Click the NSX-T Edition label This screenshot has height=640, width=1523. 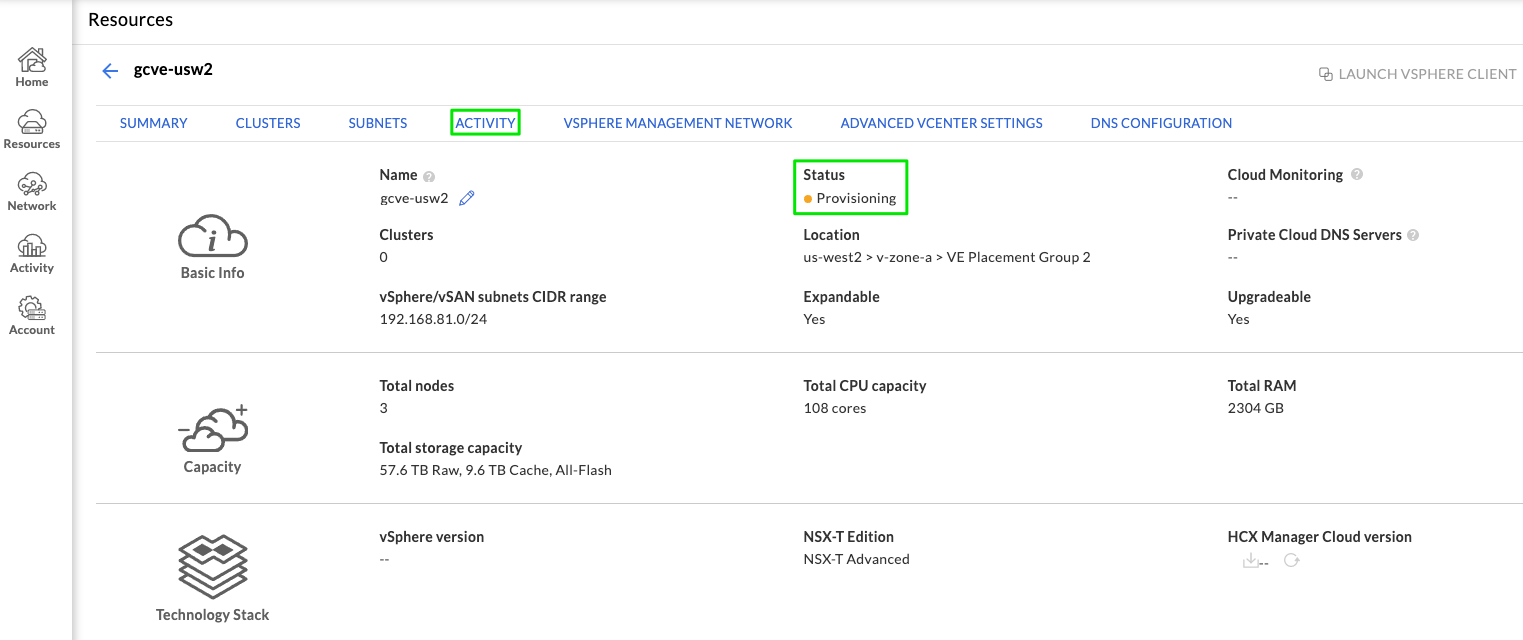(848, 537)
